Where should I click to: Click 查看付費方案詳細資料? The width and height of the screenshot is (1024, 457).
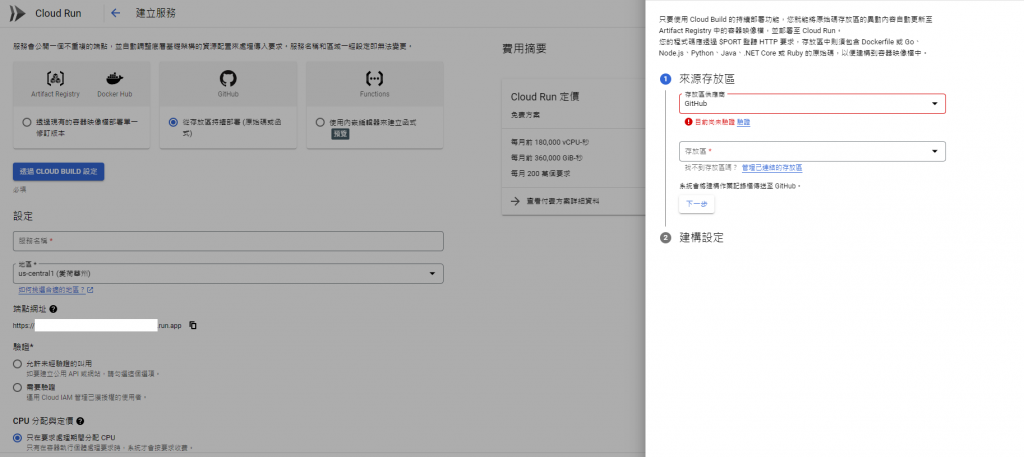point(564,202)
